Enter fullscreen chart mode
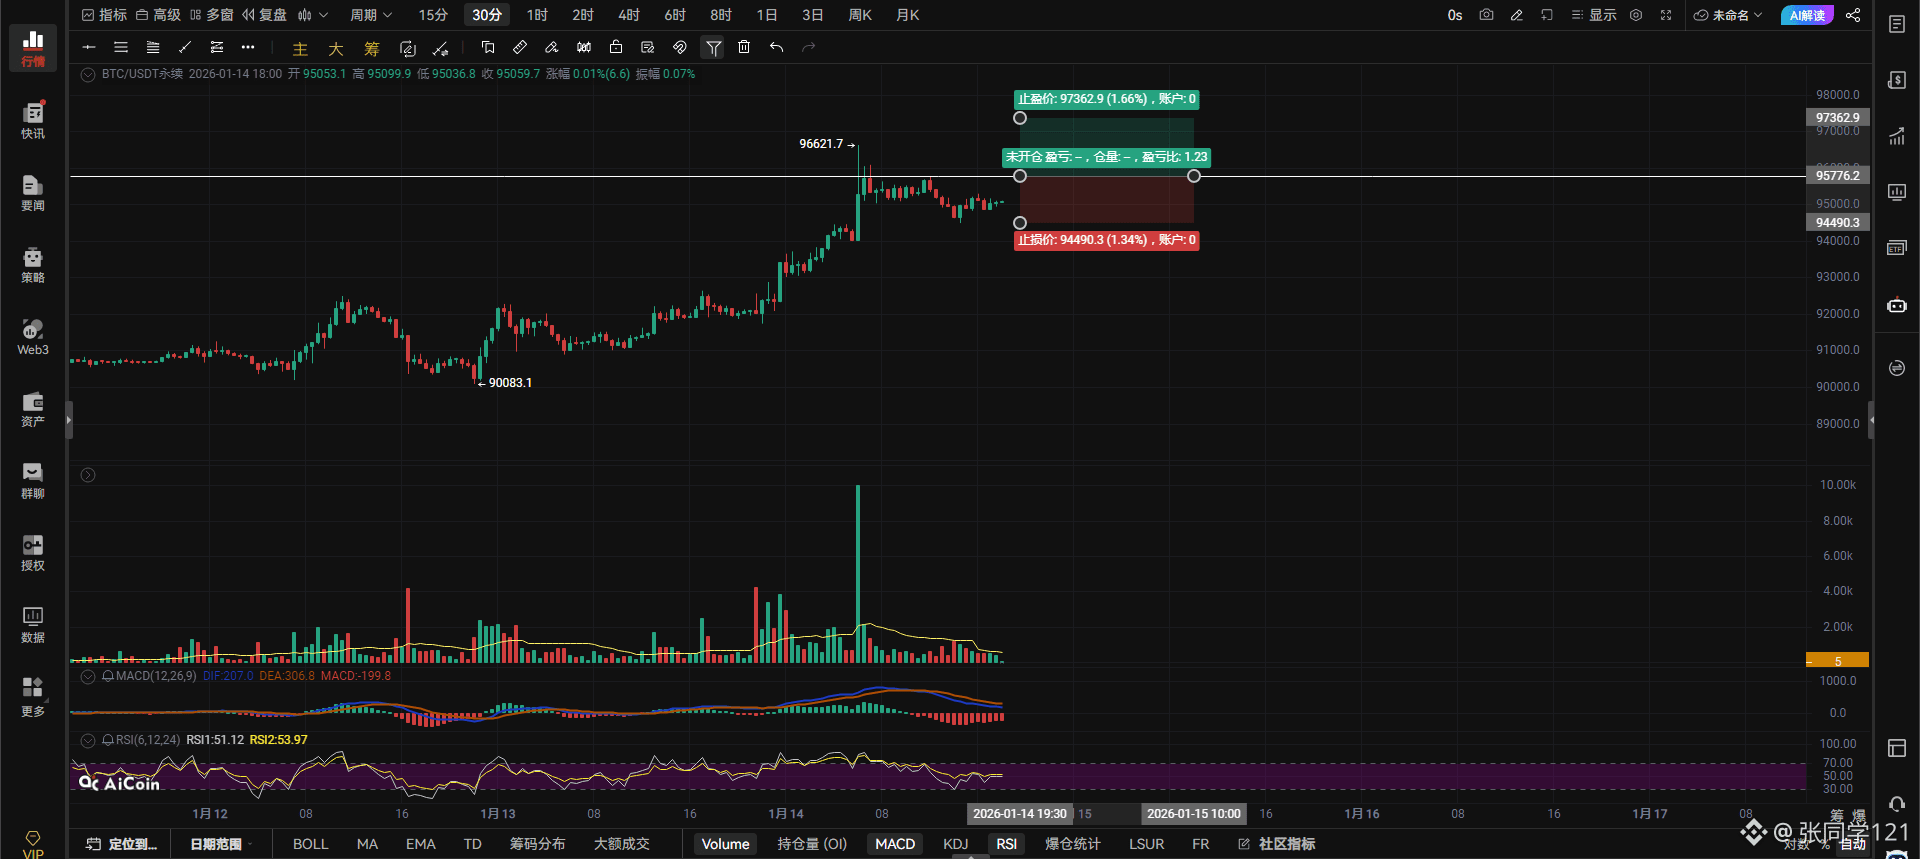 tap(1666, 15)
